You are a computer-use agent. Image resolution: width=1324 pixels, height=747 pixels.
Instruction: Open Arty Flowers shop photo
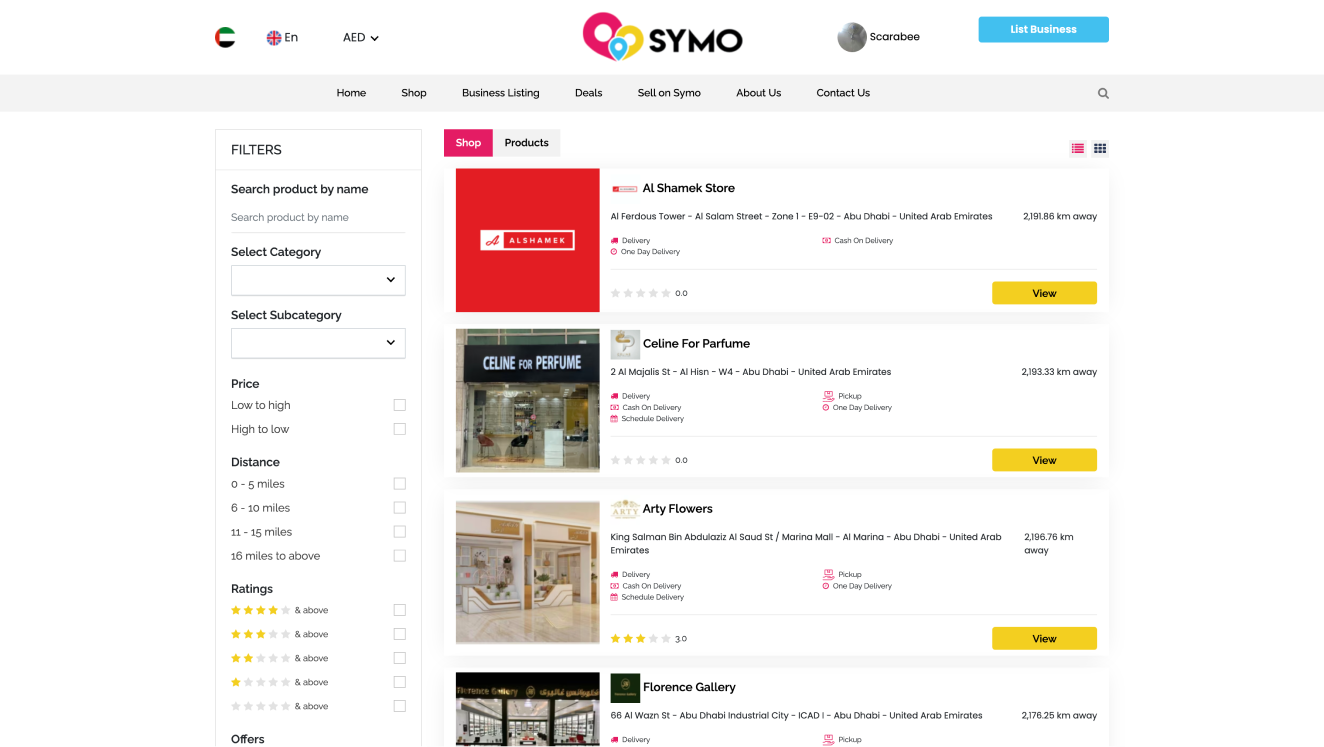[527, 572]
